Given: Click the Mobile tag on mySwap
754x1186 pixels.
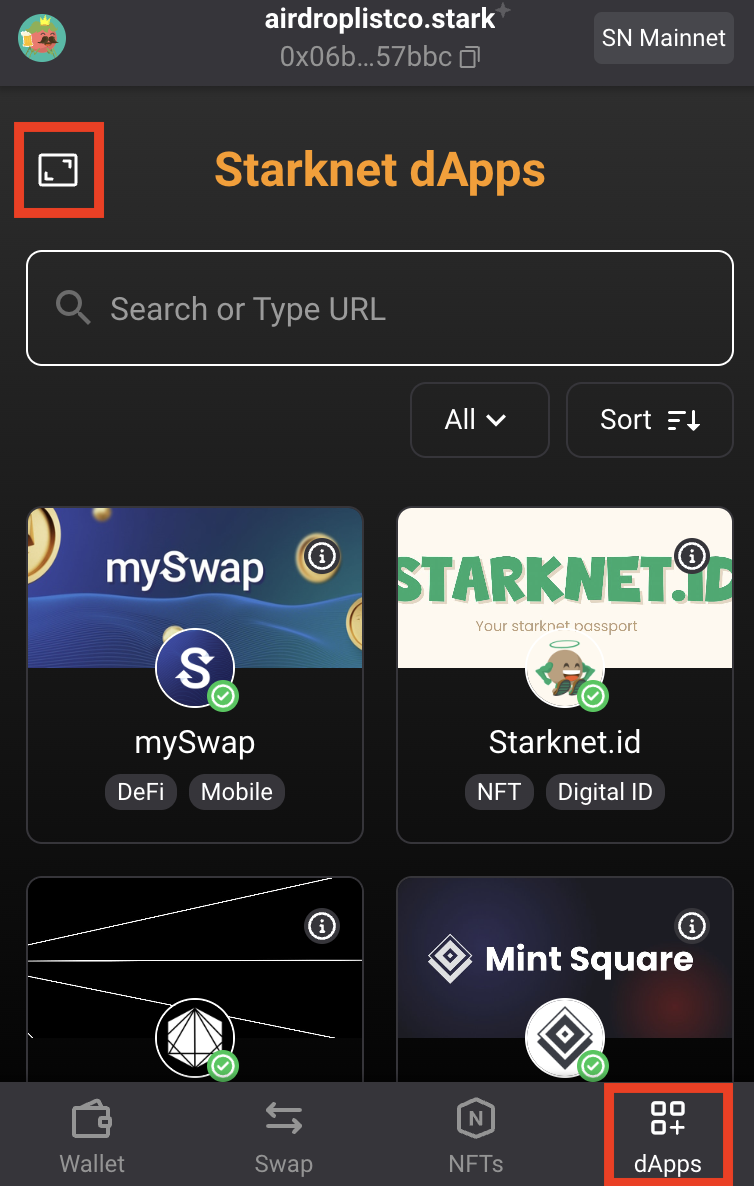Looking at the screenshot, I should coord(236,792).
